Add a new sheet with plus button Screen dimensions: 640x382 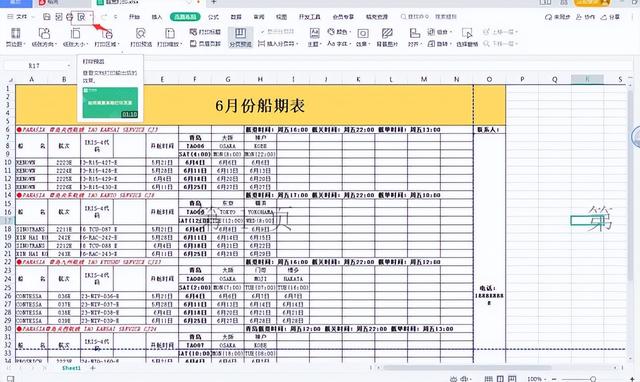click(x=93, y=368)
